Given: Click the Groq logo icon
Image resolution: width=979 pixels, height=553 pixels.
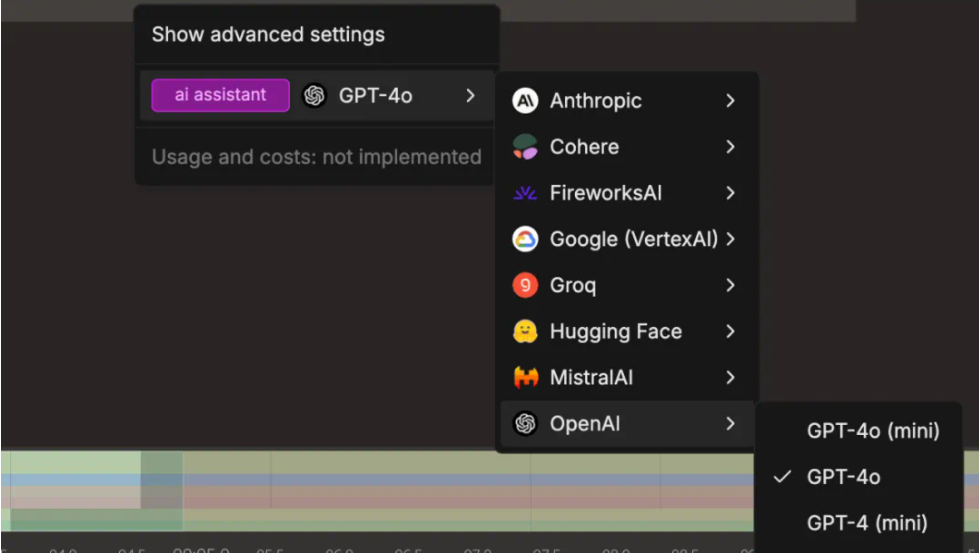Looking at the screenshot, I should pos(525,285).
